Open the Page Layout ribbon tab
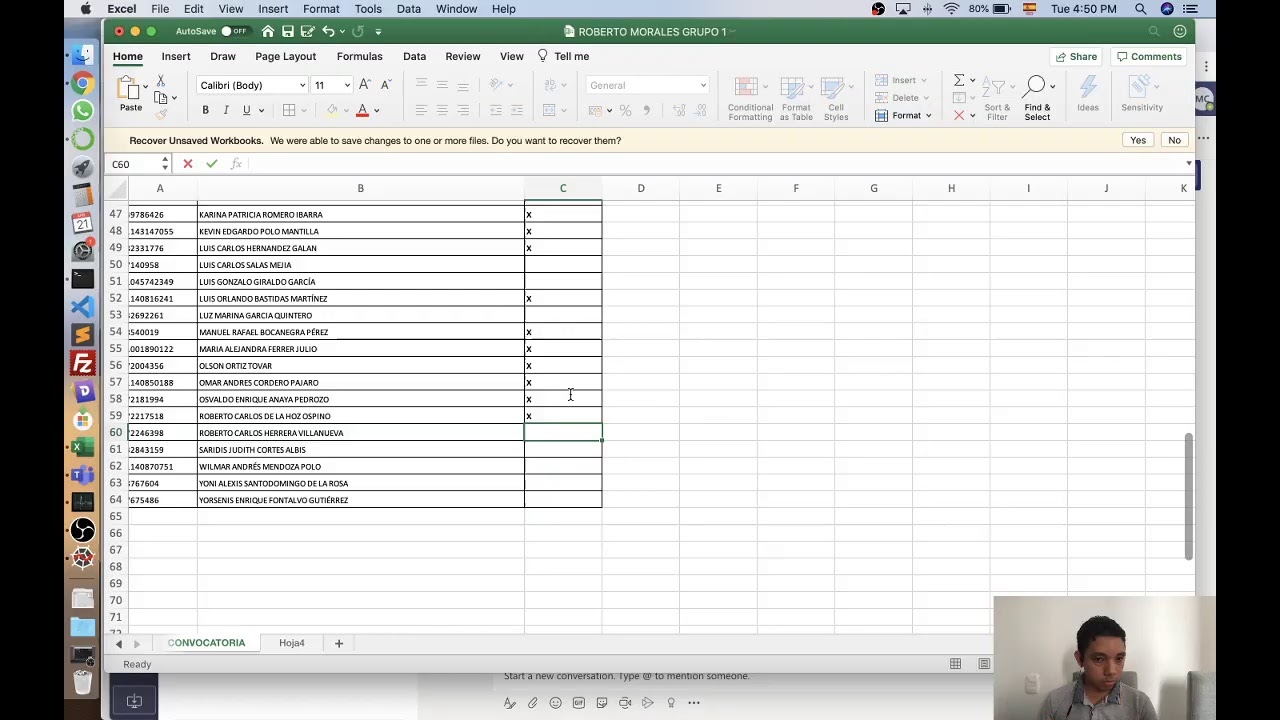1280x720 pixels. (285, 56)
